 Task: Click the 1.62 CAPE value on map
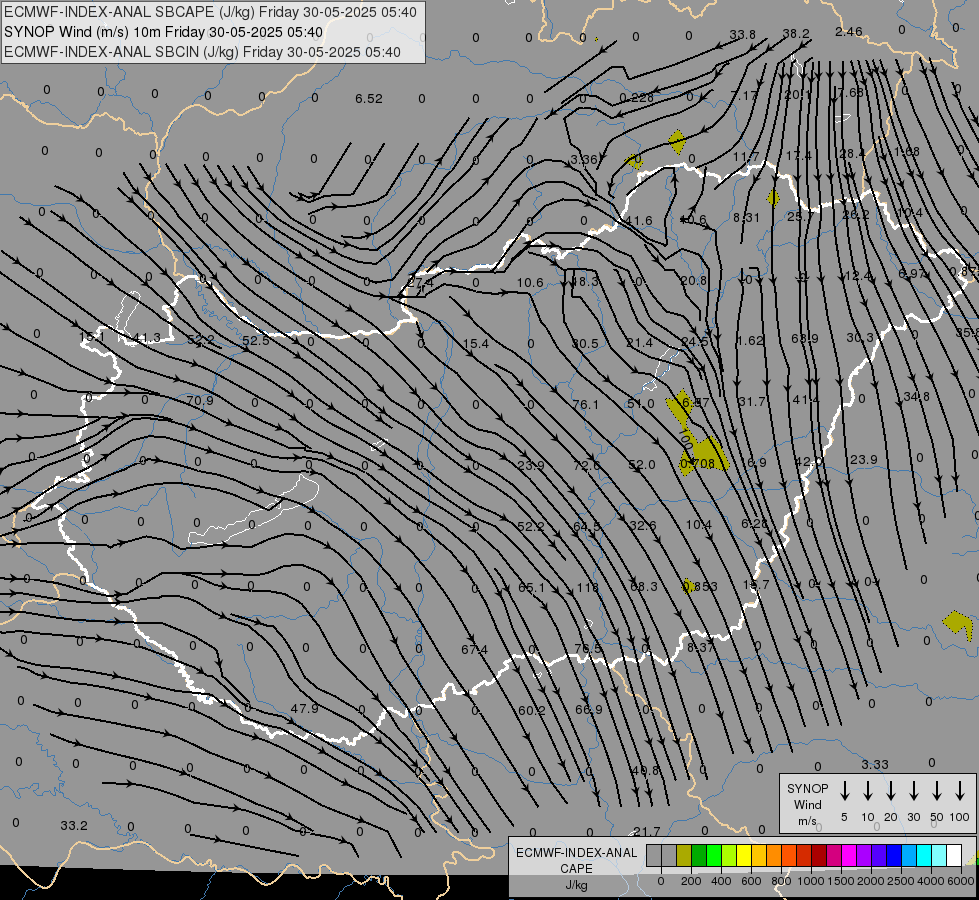(750, 340)
